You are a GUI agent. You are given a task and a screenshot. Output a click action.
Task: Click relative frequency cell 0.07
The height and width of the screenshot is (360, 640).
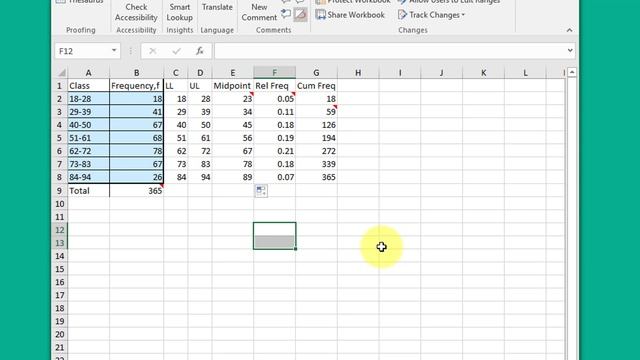coord(274,177)
